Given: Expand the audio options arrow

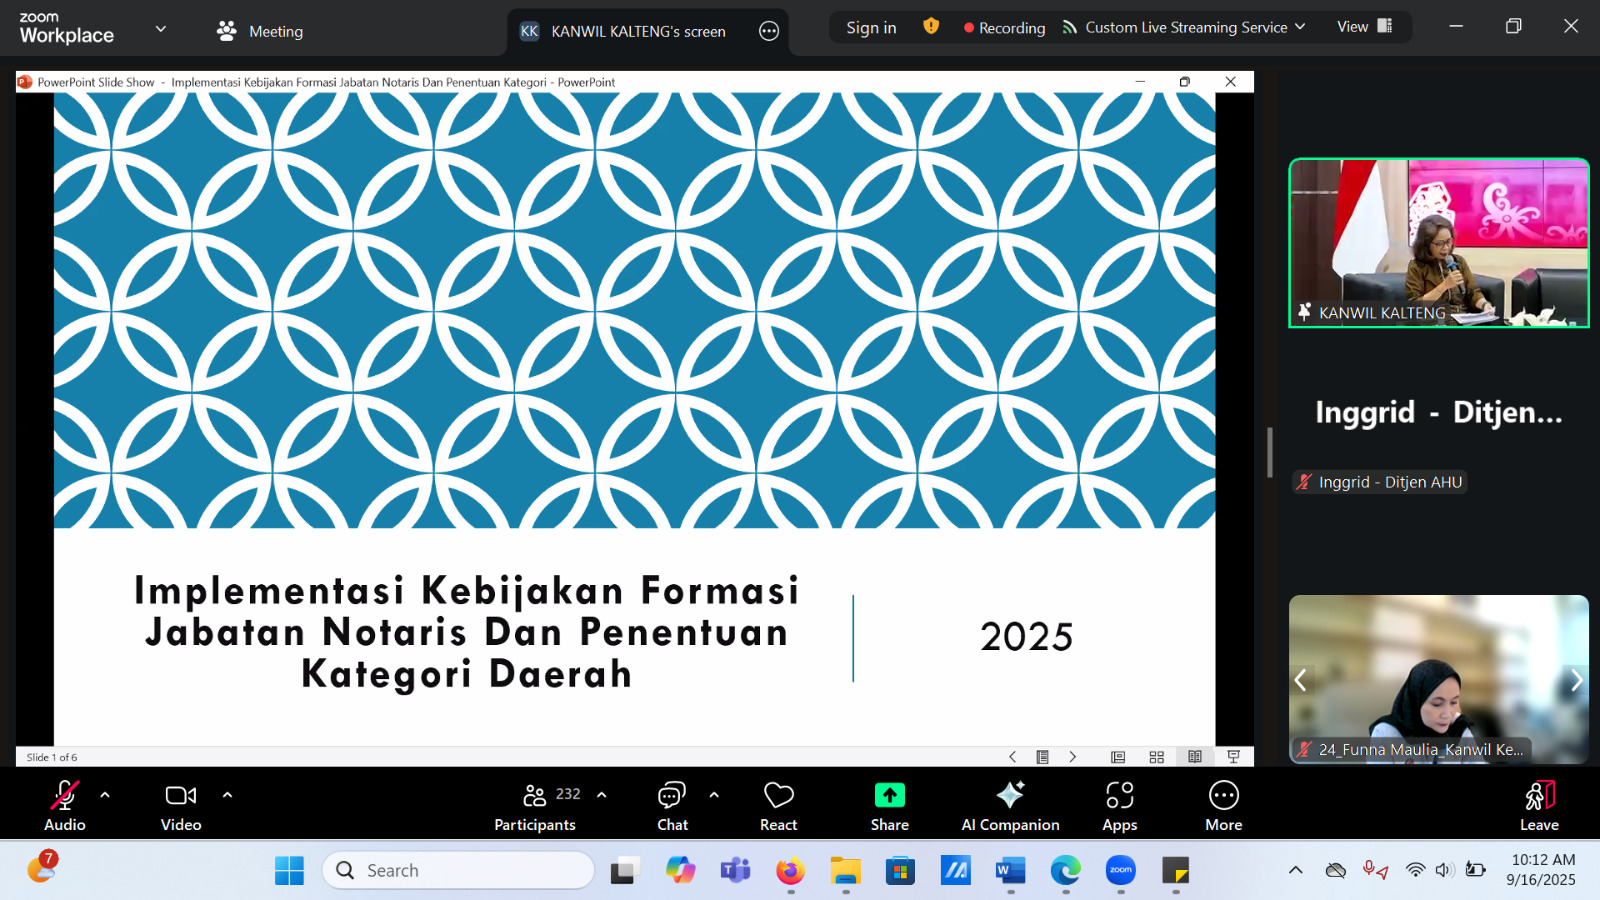Looking at the screenshot, I should [x=105, y=795].
